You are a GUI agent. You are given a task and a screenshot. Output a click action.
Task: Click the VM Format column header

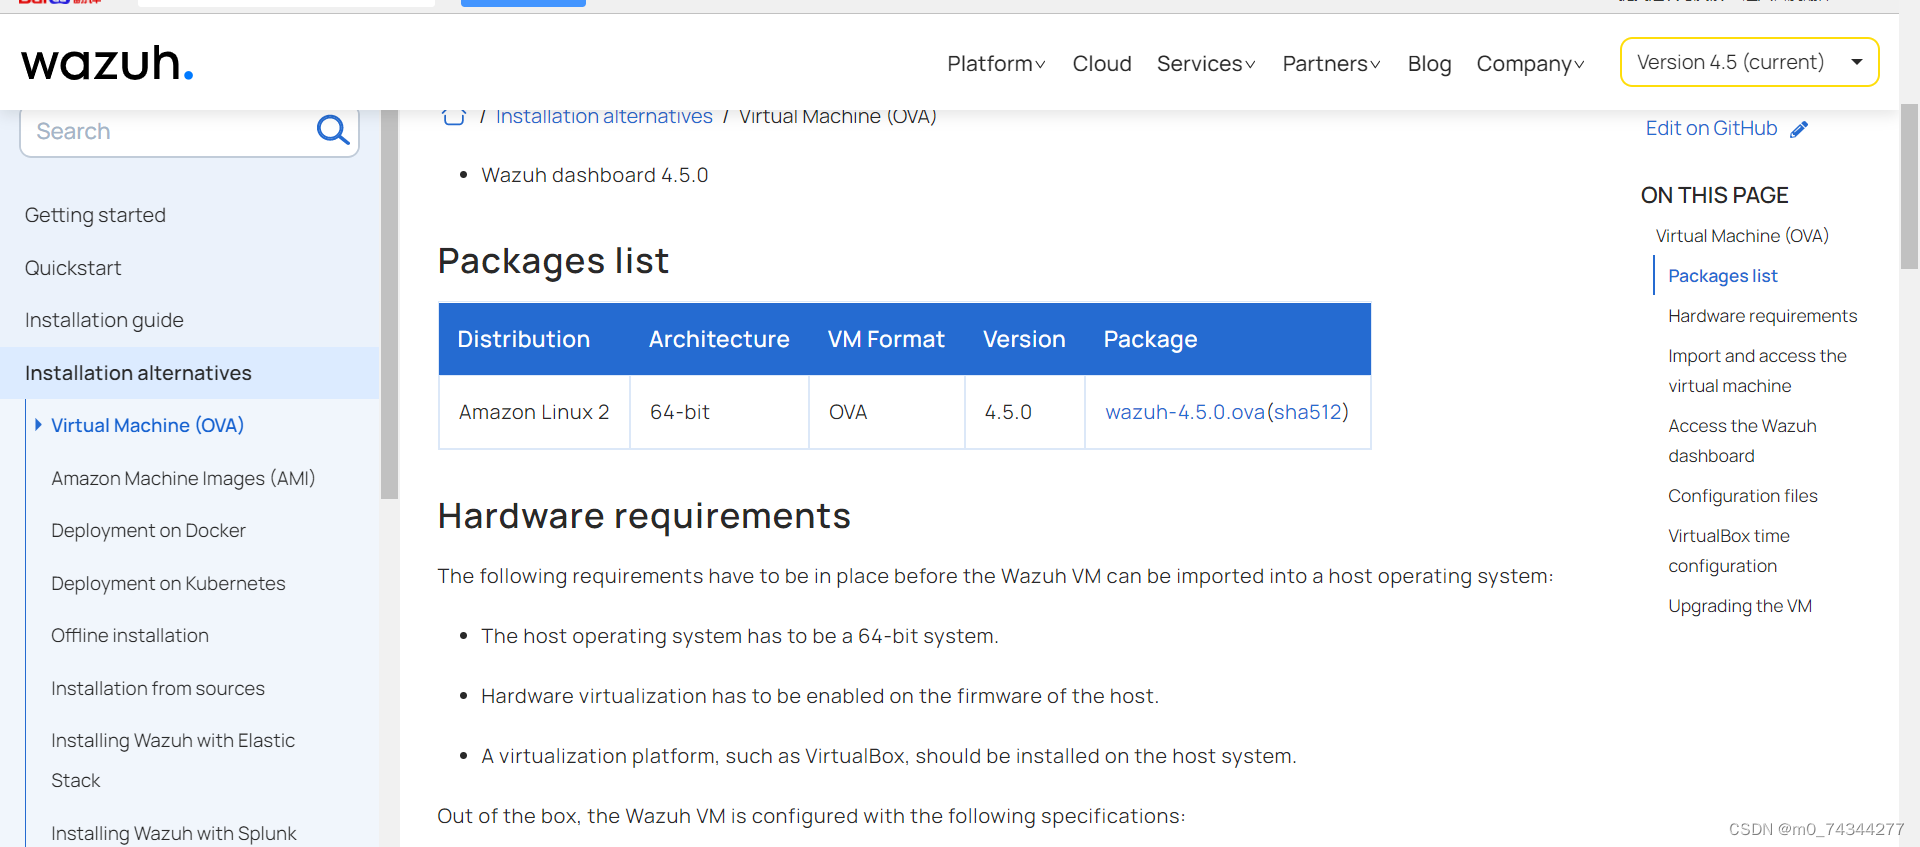click(886, 339)
